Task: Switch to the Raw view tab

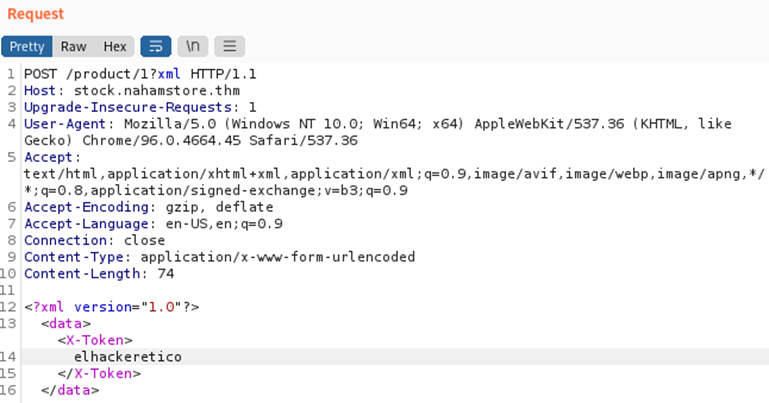Action: [73, 46]
